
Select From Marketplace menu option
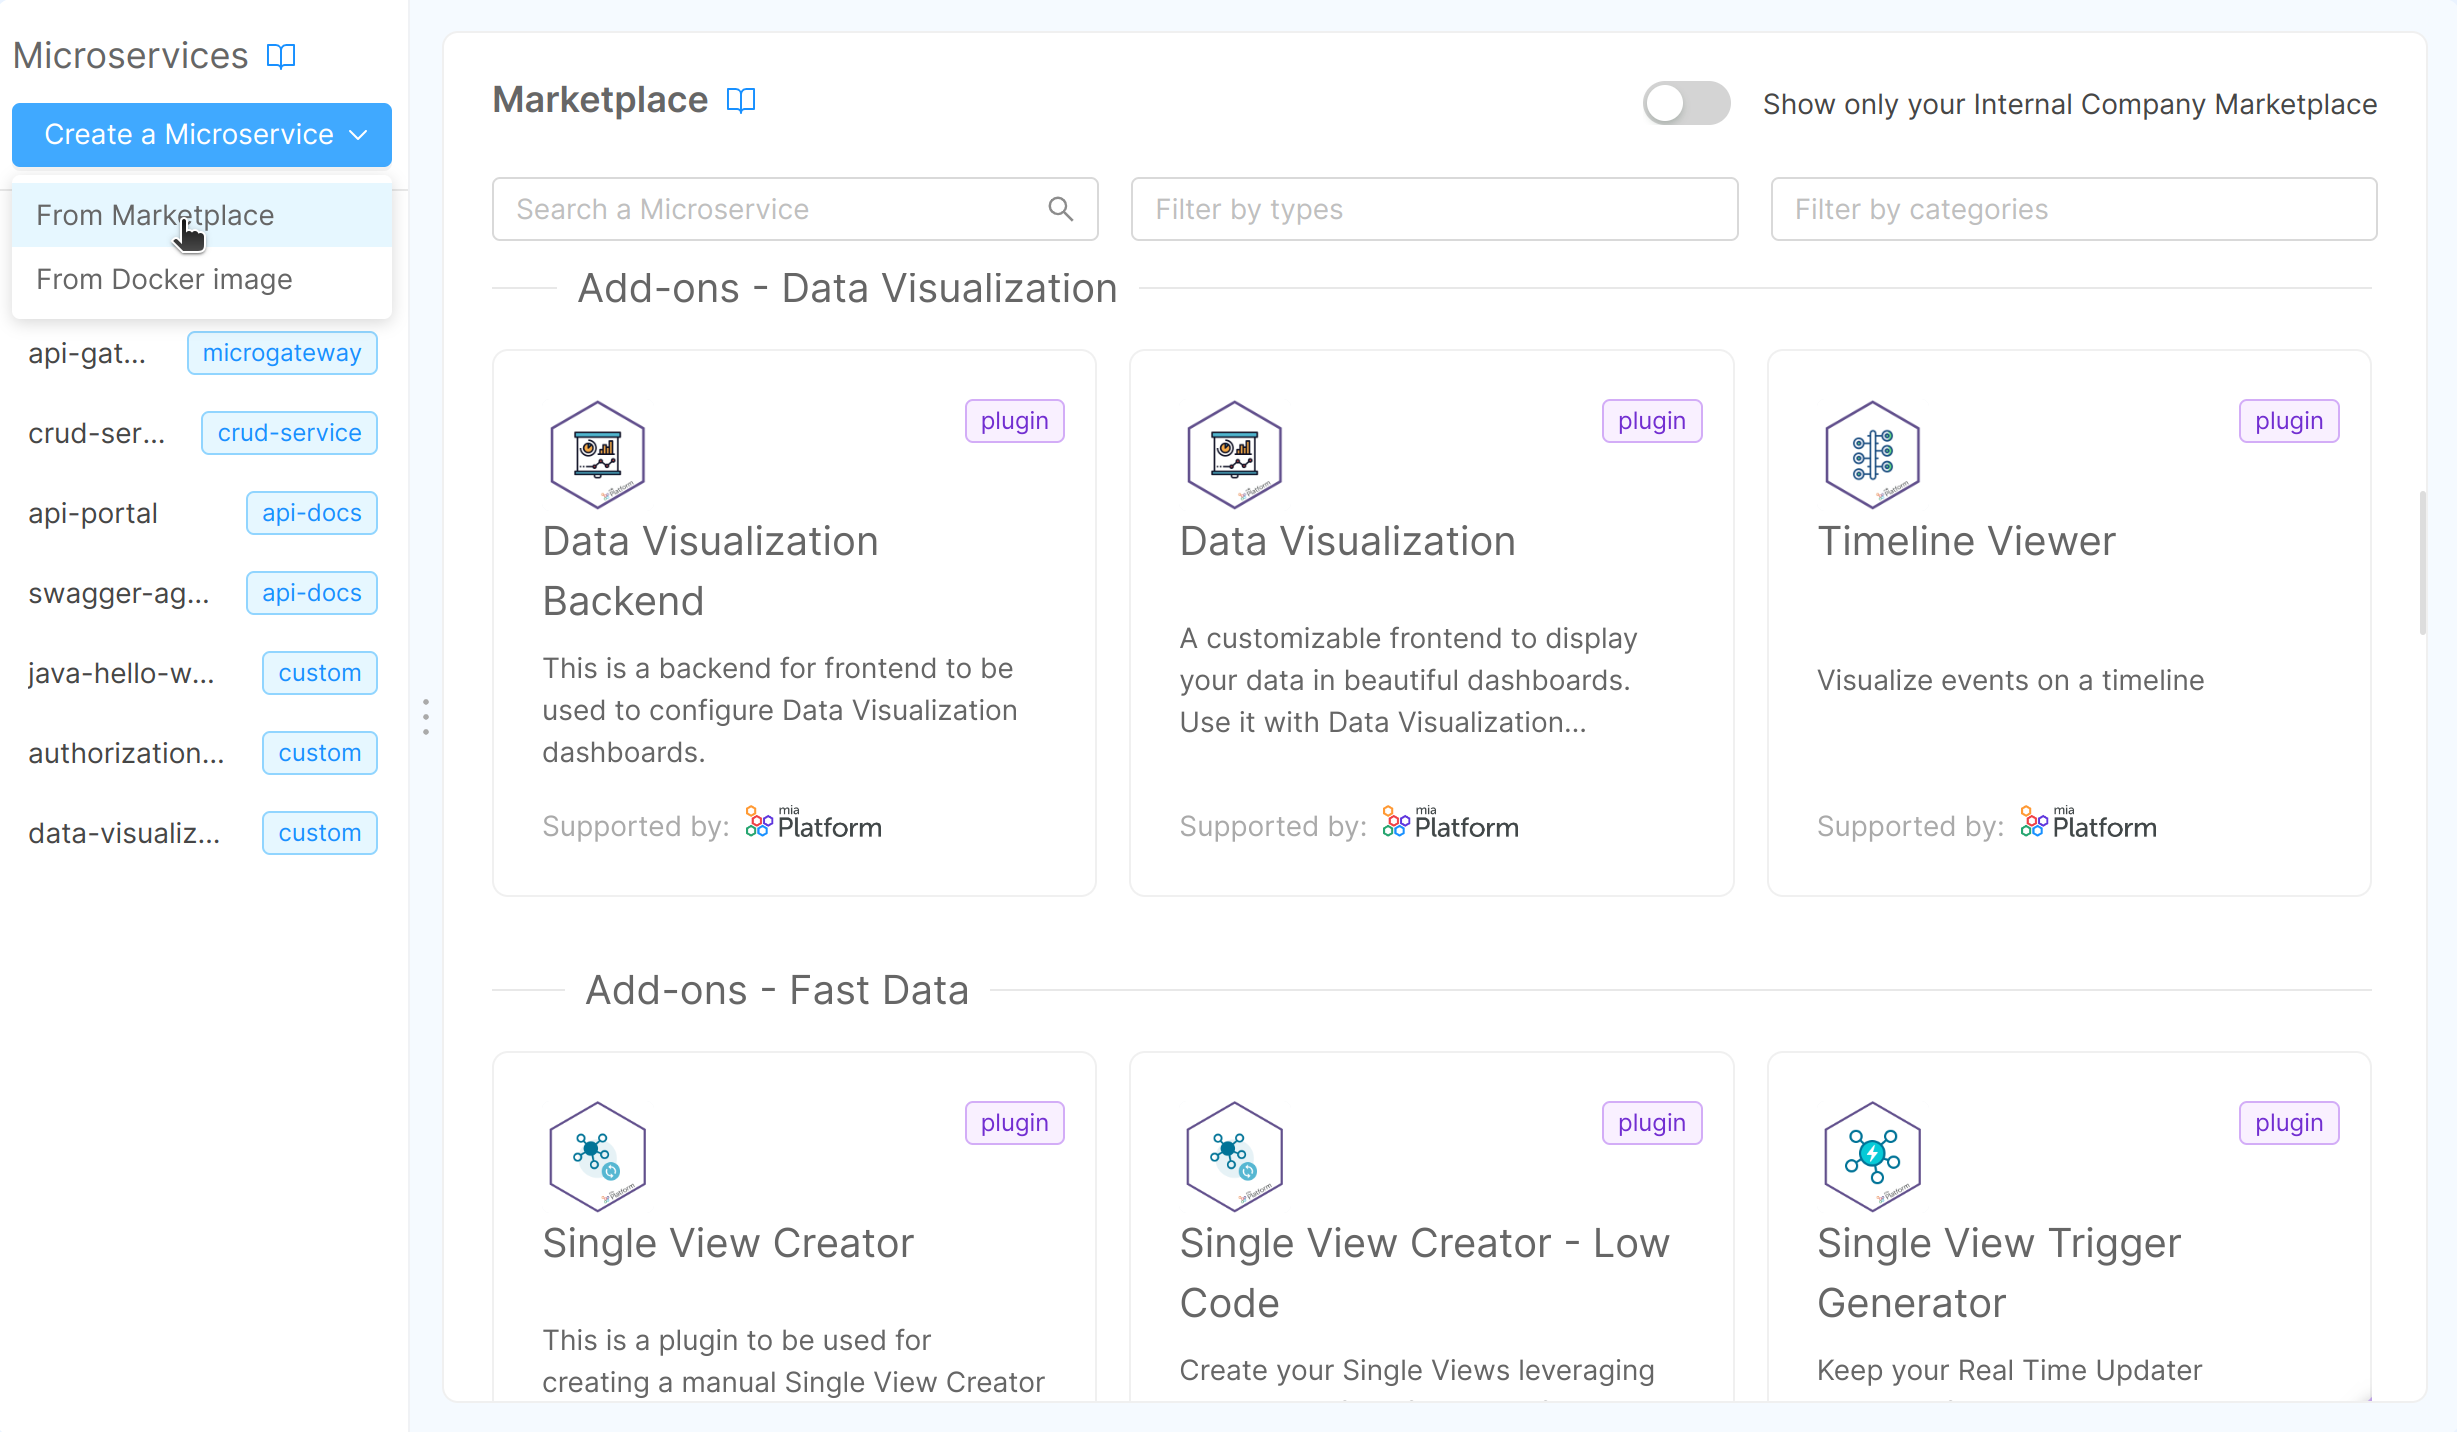pos(155,215)
